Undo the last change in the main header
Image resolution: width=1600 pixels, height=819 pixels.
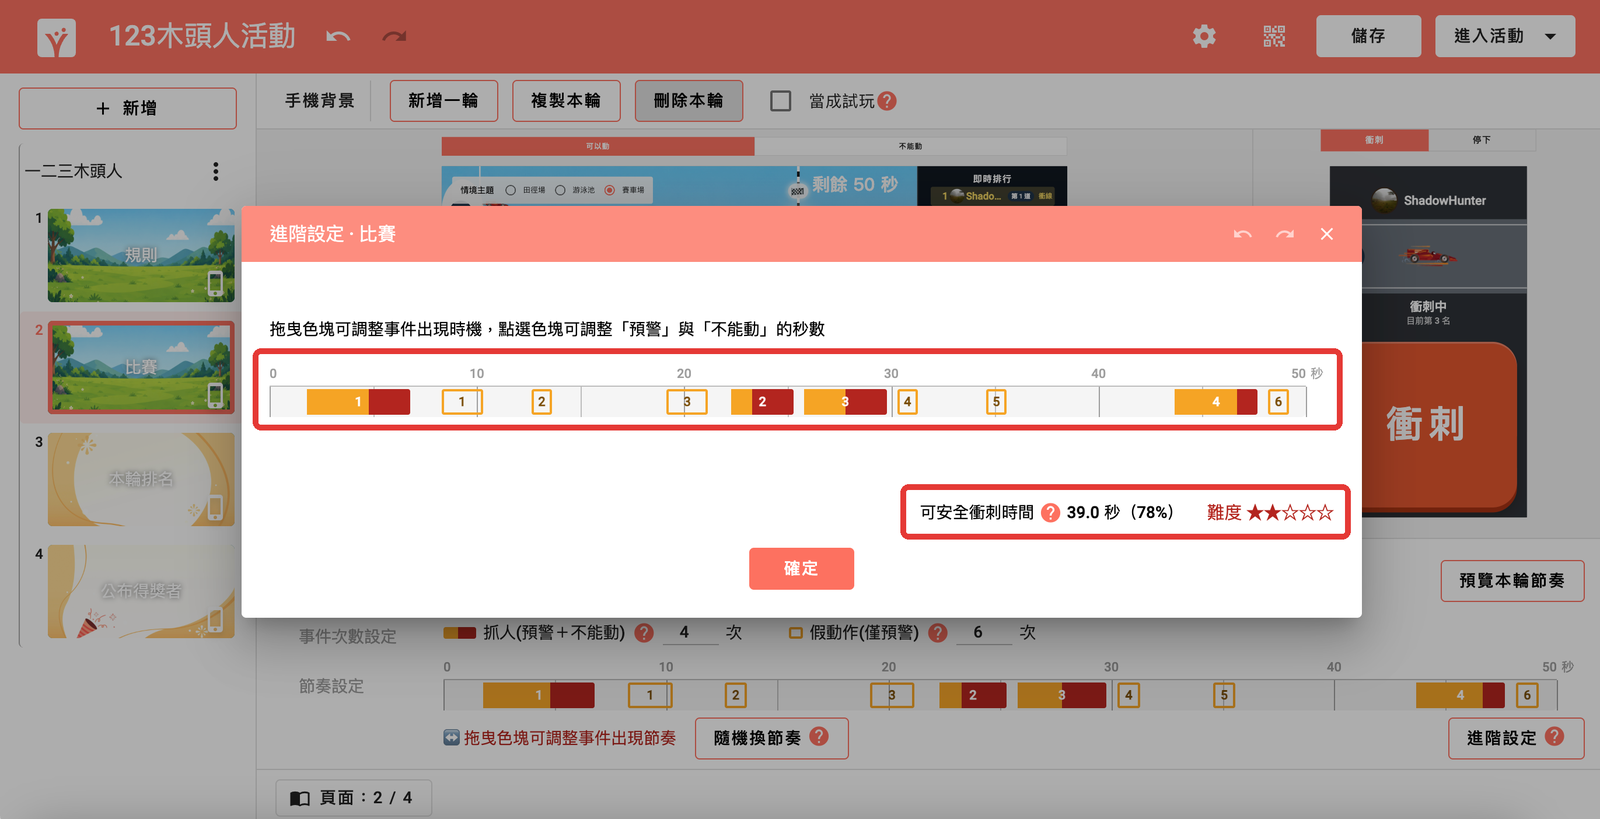click(x=338, y=37)
